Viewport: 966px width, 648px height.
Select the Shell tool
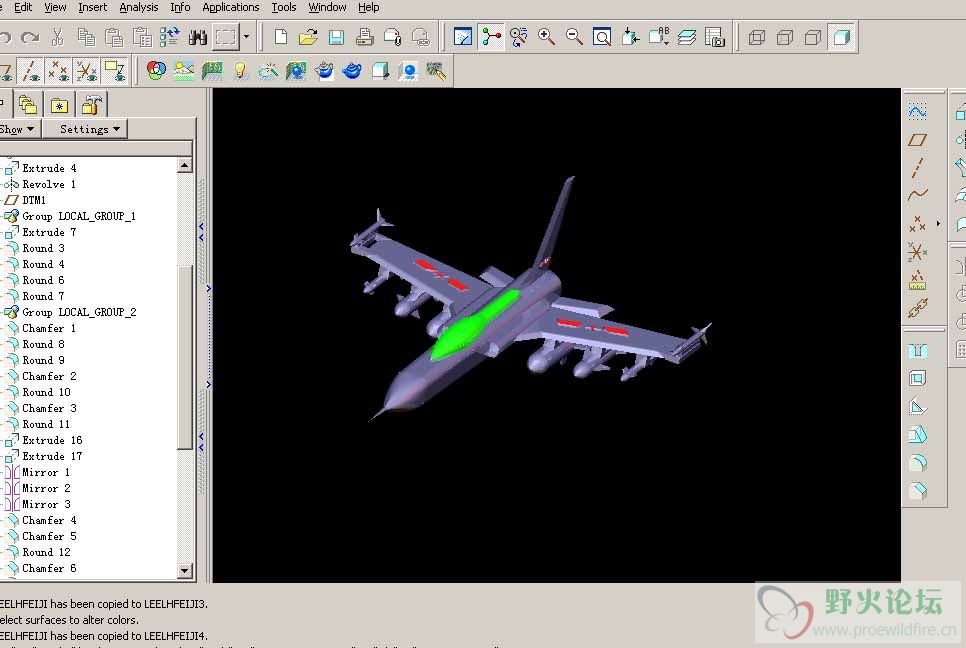(917, 378)
